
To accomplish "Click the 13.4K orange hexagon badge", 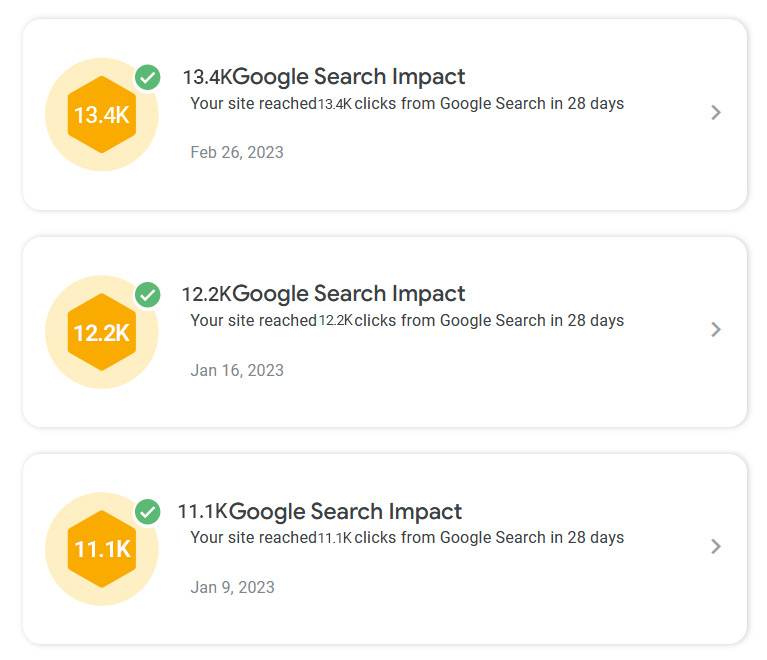I will click(x=102, y=114).
